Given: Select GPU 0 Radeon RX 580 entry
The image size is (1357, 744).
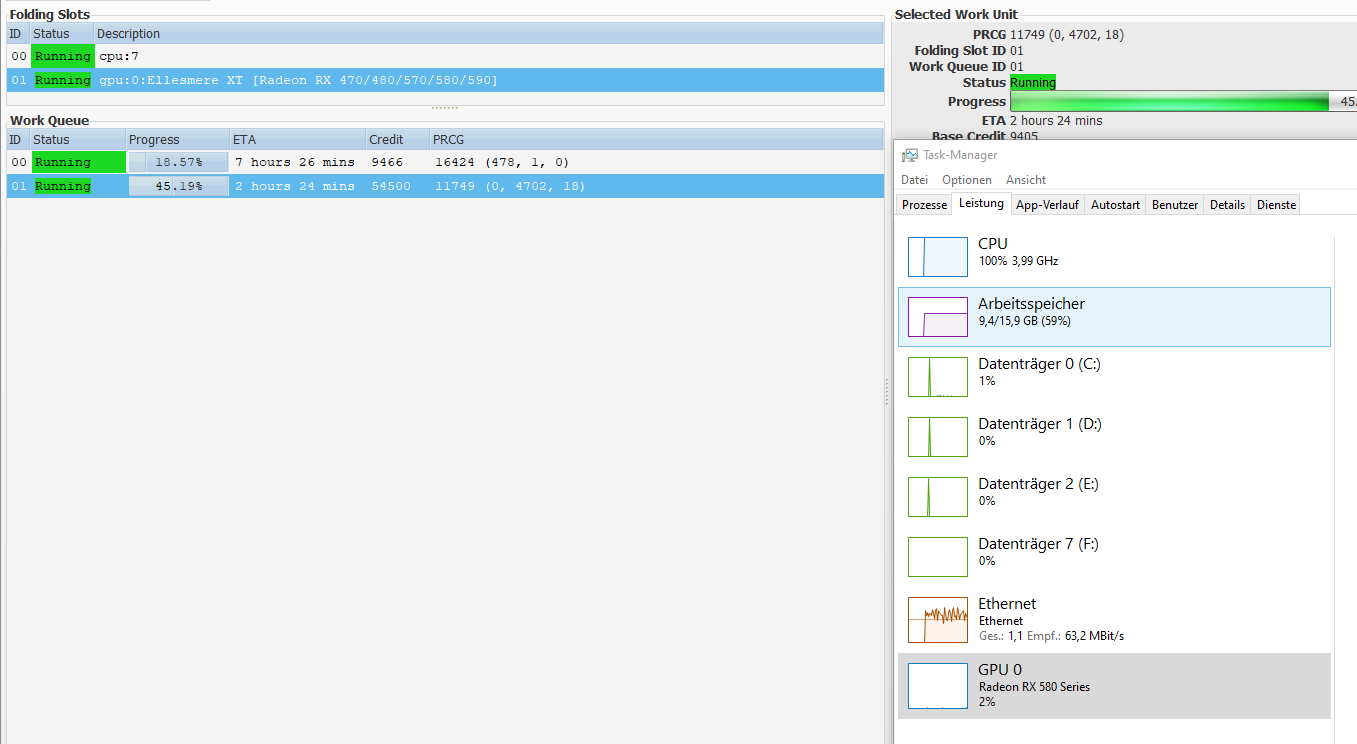Looking at the screenshot, I should click(x=1114, y=686).
